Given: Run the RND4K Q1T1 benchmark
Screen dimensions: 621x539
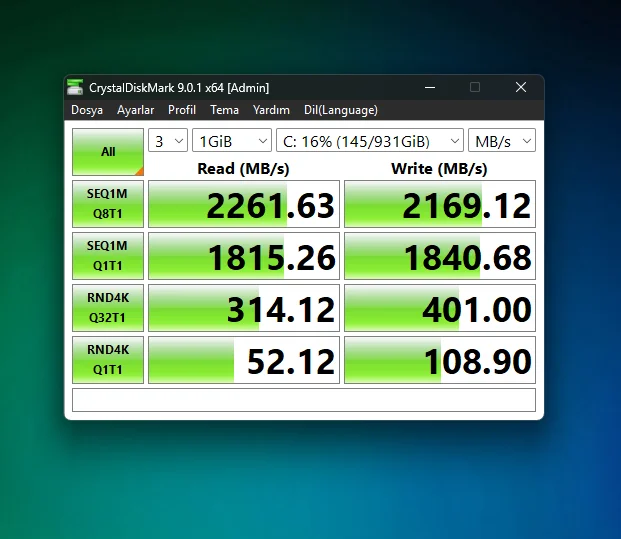Looking at the screenshot, I should [108, 360].
